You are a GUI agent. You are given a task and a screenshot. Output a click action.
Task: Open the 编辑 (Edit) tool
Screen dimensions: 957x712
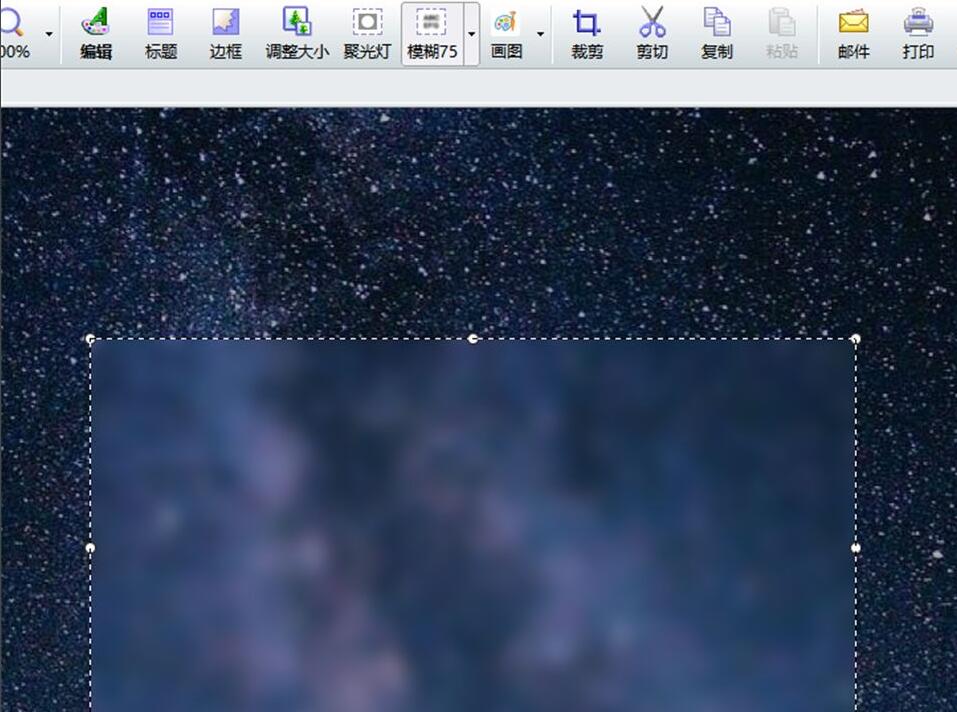coord(96,34)
